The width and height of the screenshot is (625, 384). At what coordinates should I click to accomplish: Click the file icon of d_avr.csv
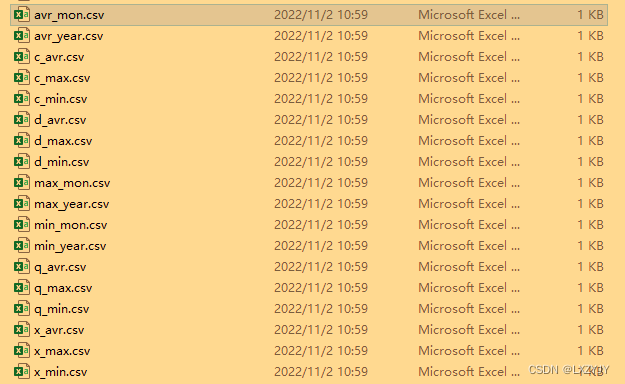[x=22, y=120]
